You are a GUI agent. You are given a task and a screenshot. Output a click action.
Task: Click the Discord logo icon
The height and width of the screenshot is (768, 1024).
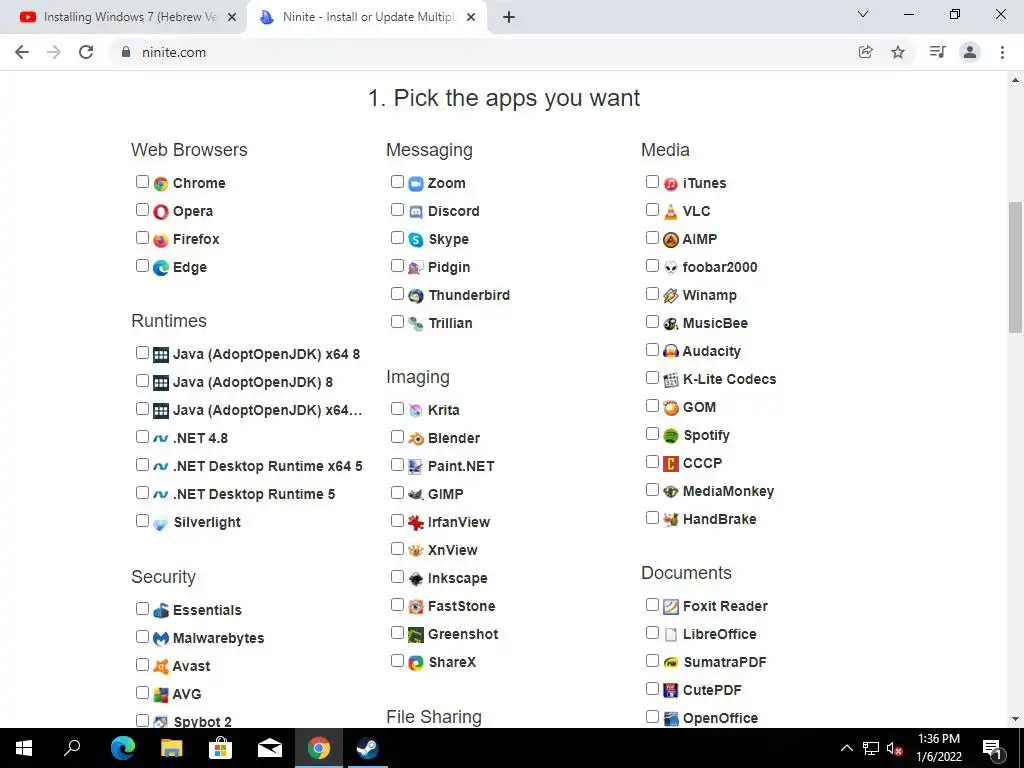tap(416, 212)
